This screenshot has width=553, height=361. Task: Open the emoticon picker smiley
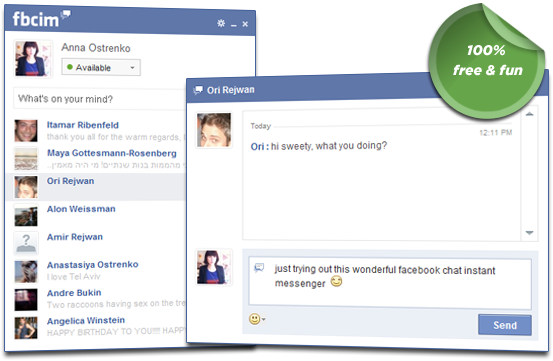coord(254,319)
